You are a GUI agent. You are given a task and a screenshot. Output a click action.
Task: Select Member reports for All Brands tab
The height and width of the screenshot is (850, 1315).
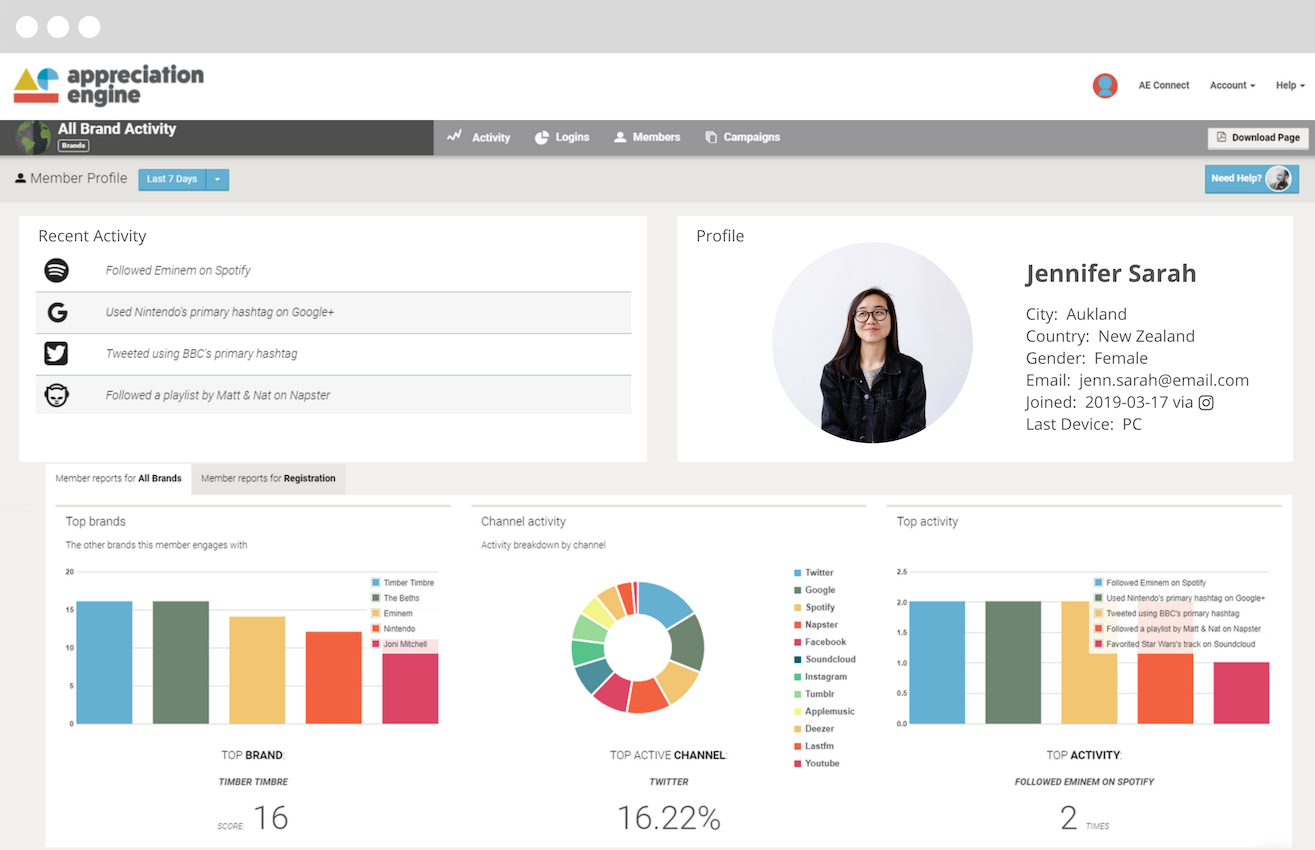click(118, 479)
